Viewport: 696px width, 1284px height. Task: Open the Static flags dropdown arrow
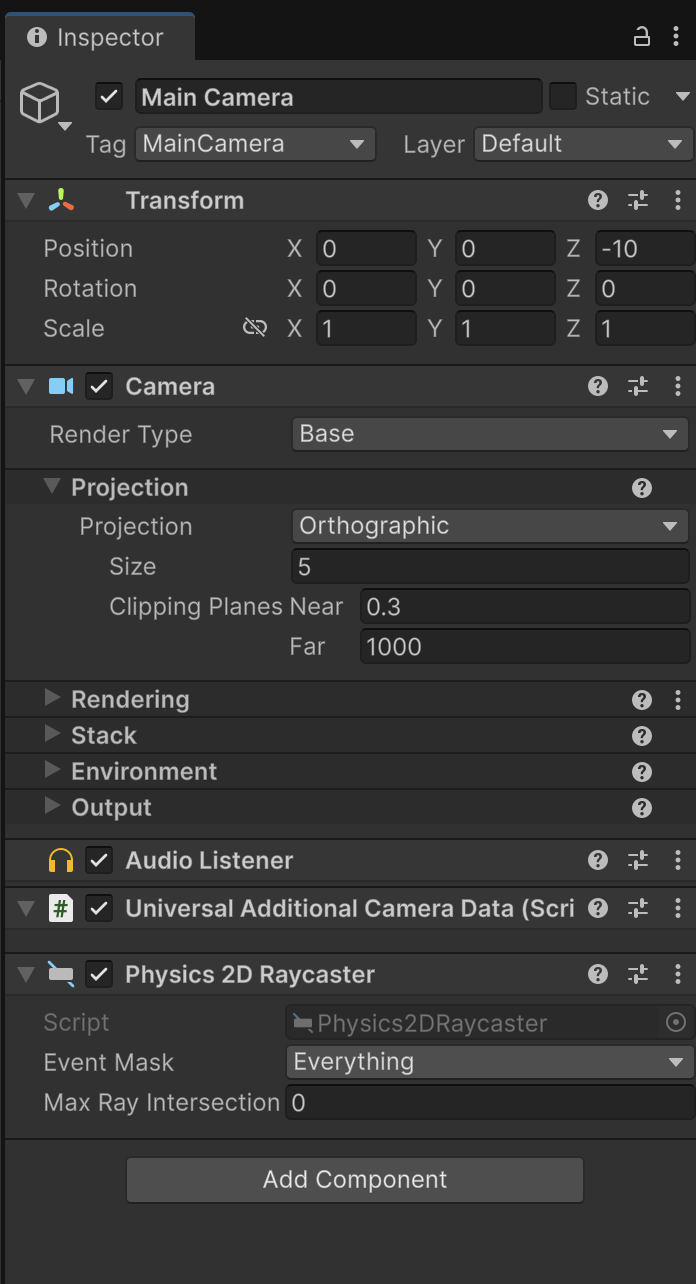(x=683, y=97)
